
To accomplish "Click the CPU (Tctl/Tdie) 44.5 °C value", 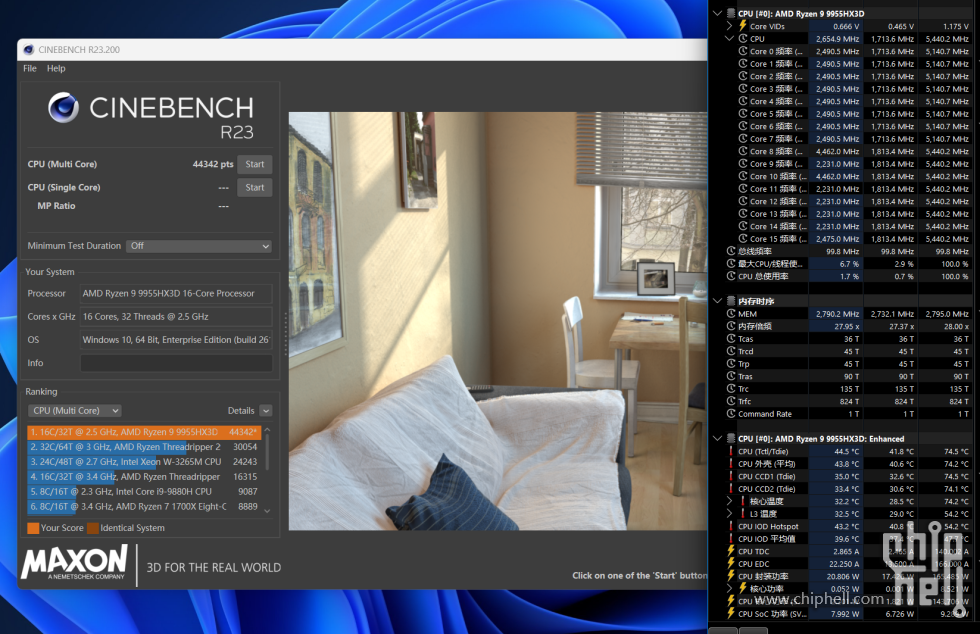I will pos(847,451).
